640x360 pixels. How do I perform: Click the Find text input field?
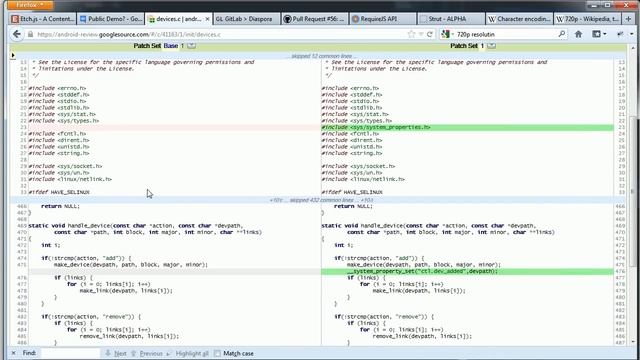tap(70, 353)
